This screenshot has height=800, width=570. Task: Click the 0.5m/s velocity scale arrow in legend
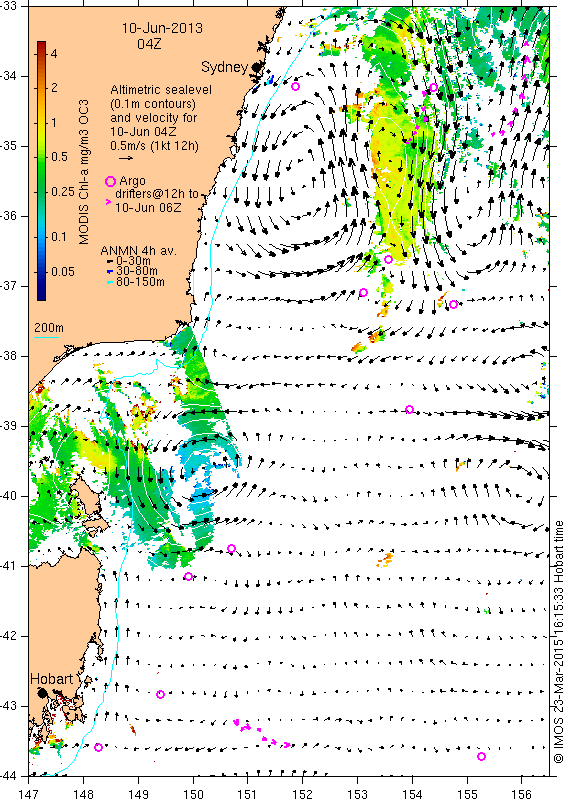126,158
